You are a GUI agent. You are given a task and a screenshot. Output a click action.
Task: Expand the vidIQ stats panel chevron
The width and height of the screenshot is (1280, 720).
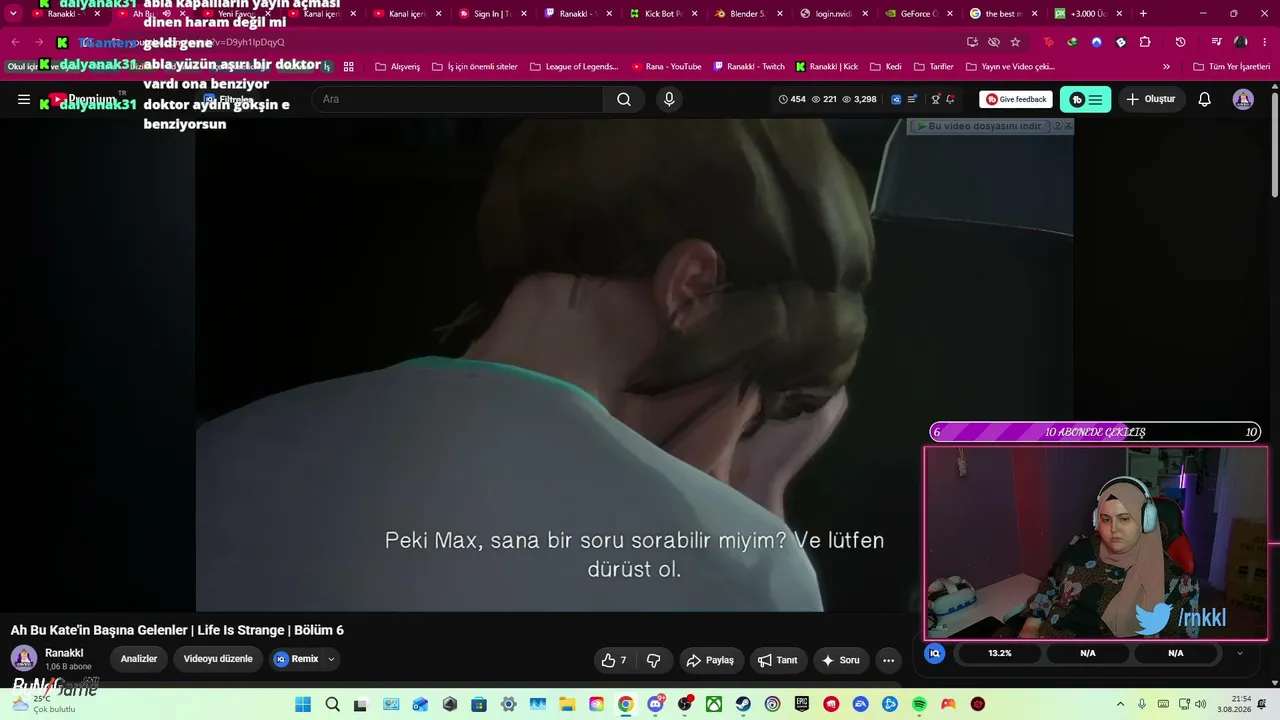[1240, 653]
